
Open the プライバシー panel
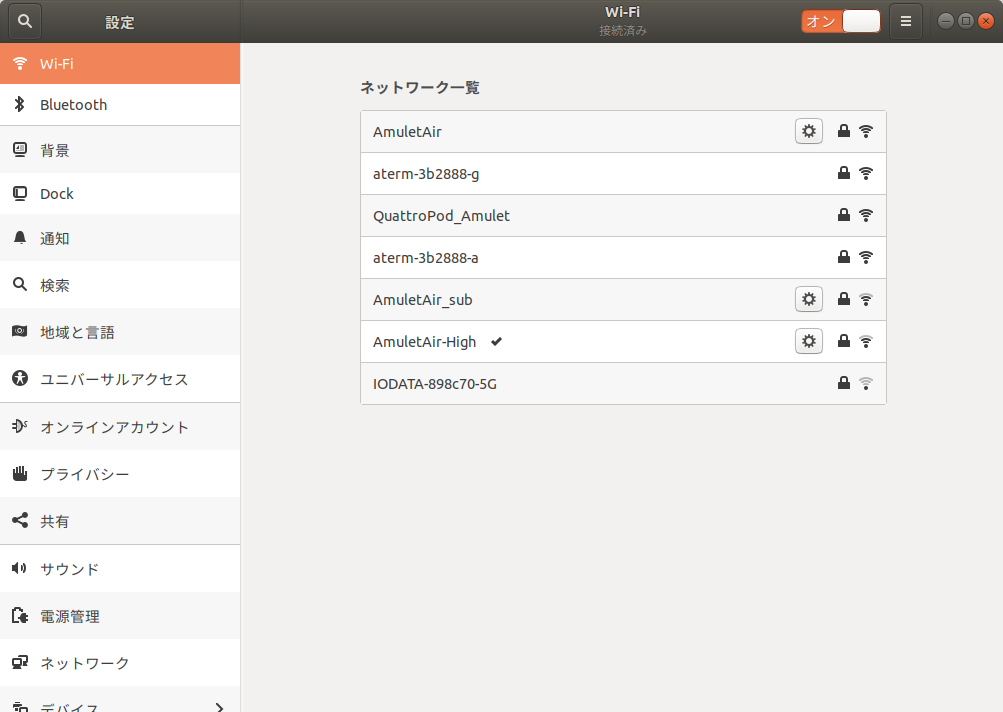(120, 473)
